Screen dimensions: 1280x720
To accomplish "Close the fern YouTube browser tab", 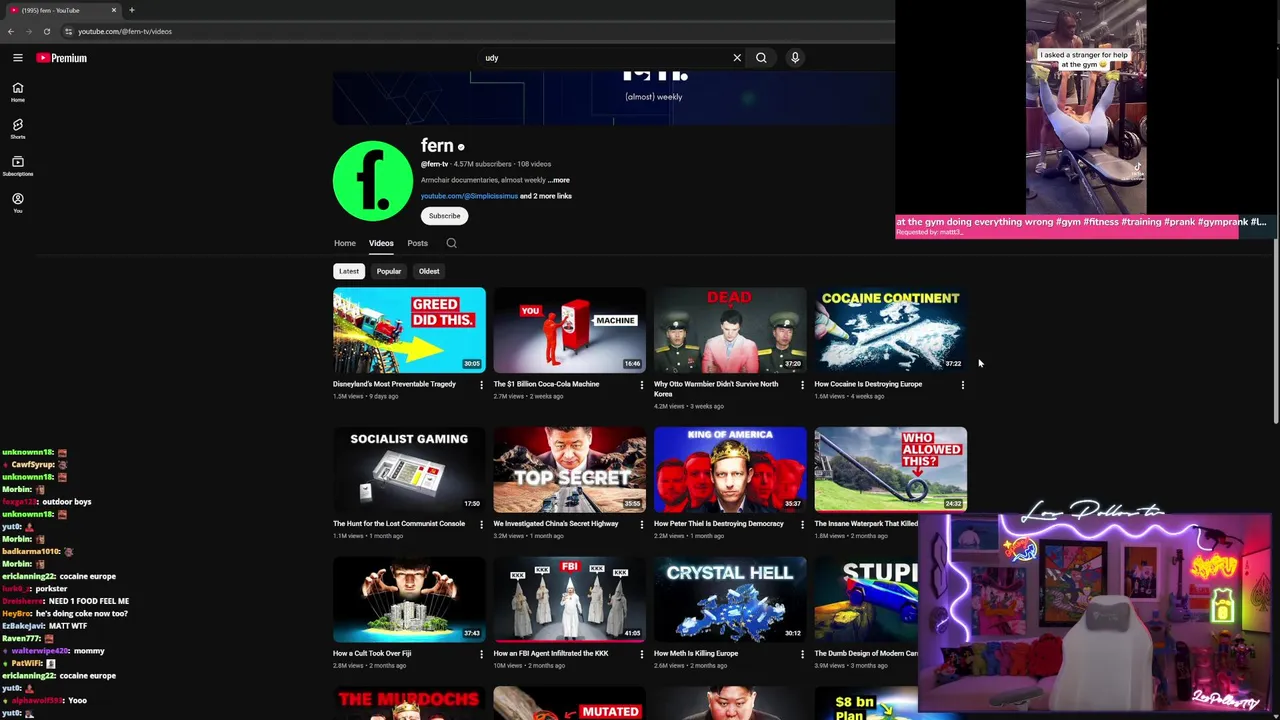I will (x=113, y=10).
